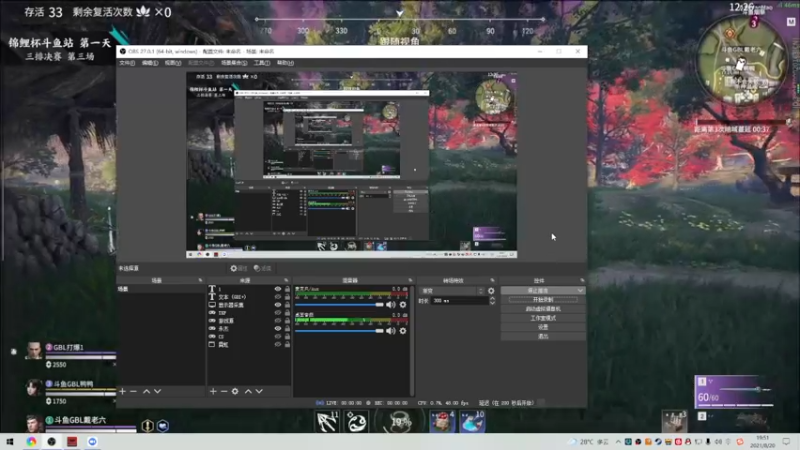Image resolution: width=800 pixels, height=450 pixels.
Task: Mute the microphone audio speaker icon
Action: pos(391,305)
